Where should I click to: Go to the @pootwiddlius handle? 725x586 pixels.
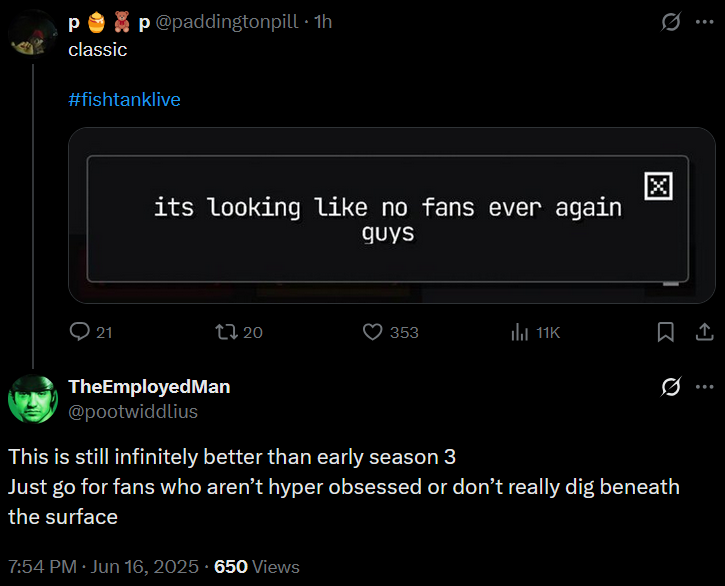[x=133, y=412]
